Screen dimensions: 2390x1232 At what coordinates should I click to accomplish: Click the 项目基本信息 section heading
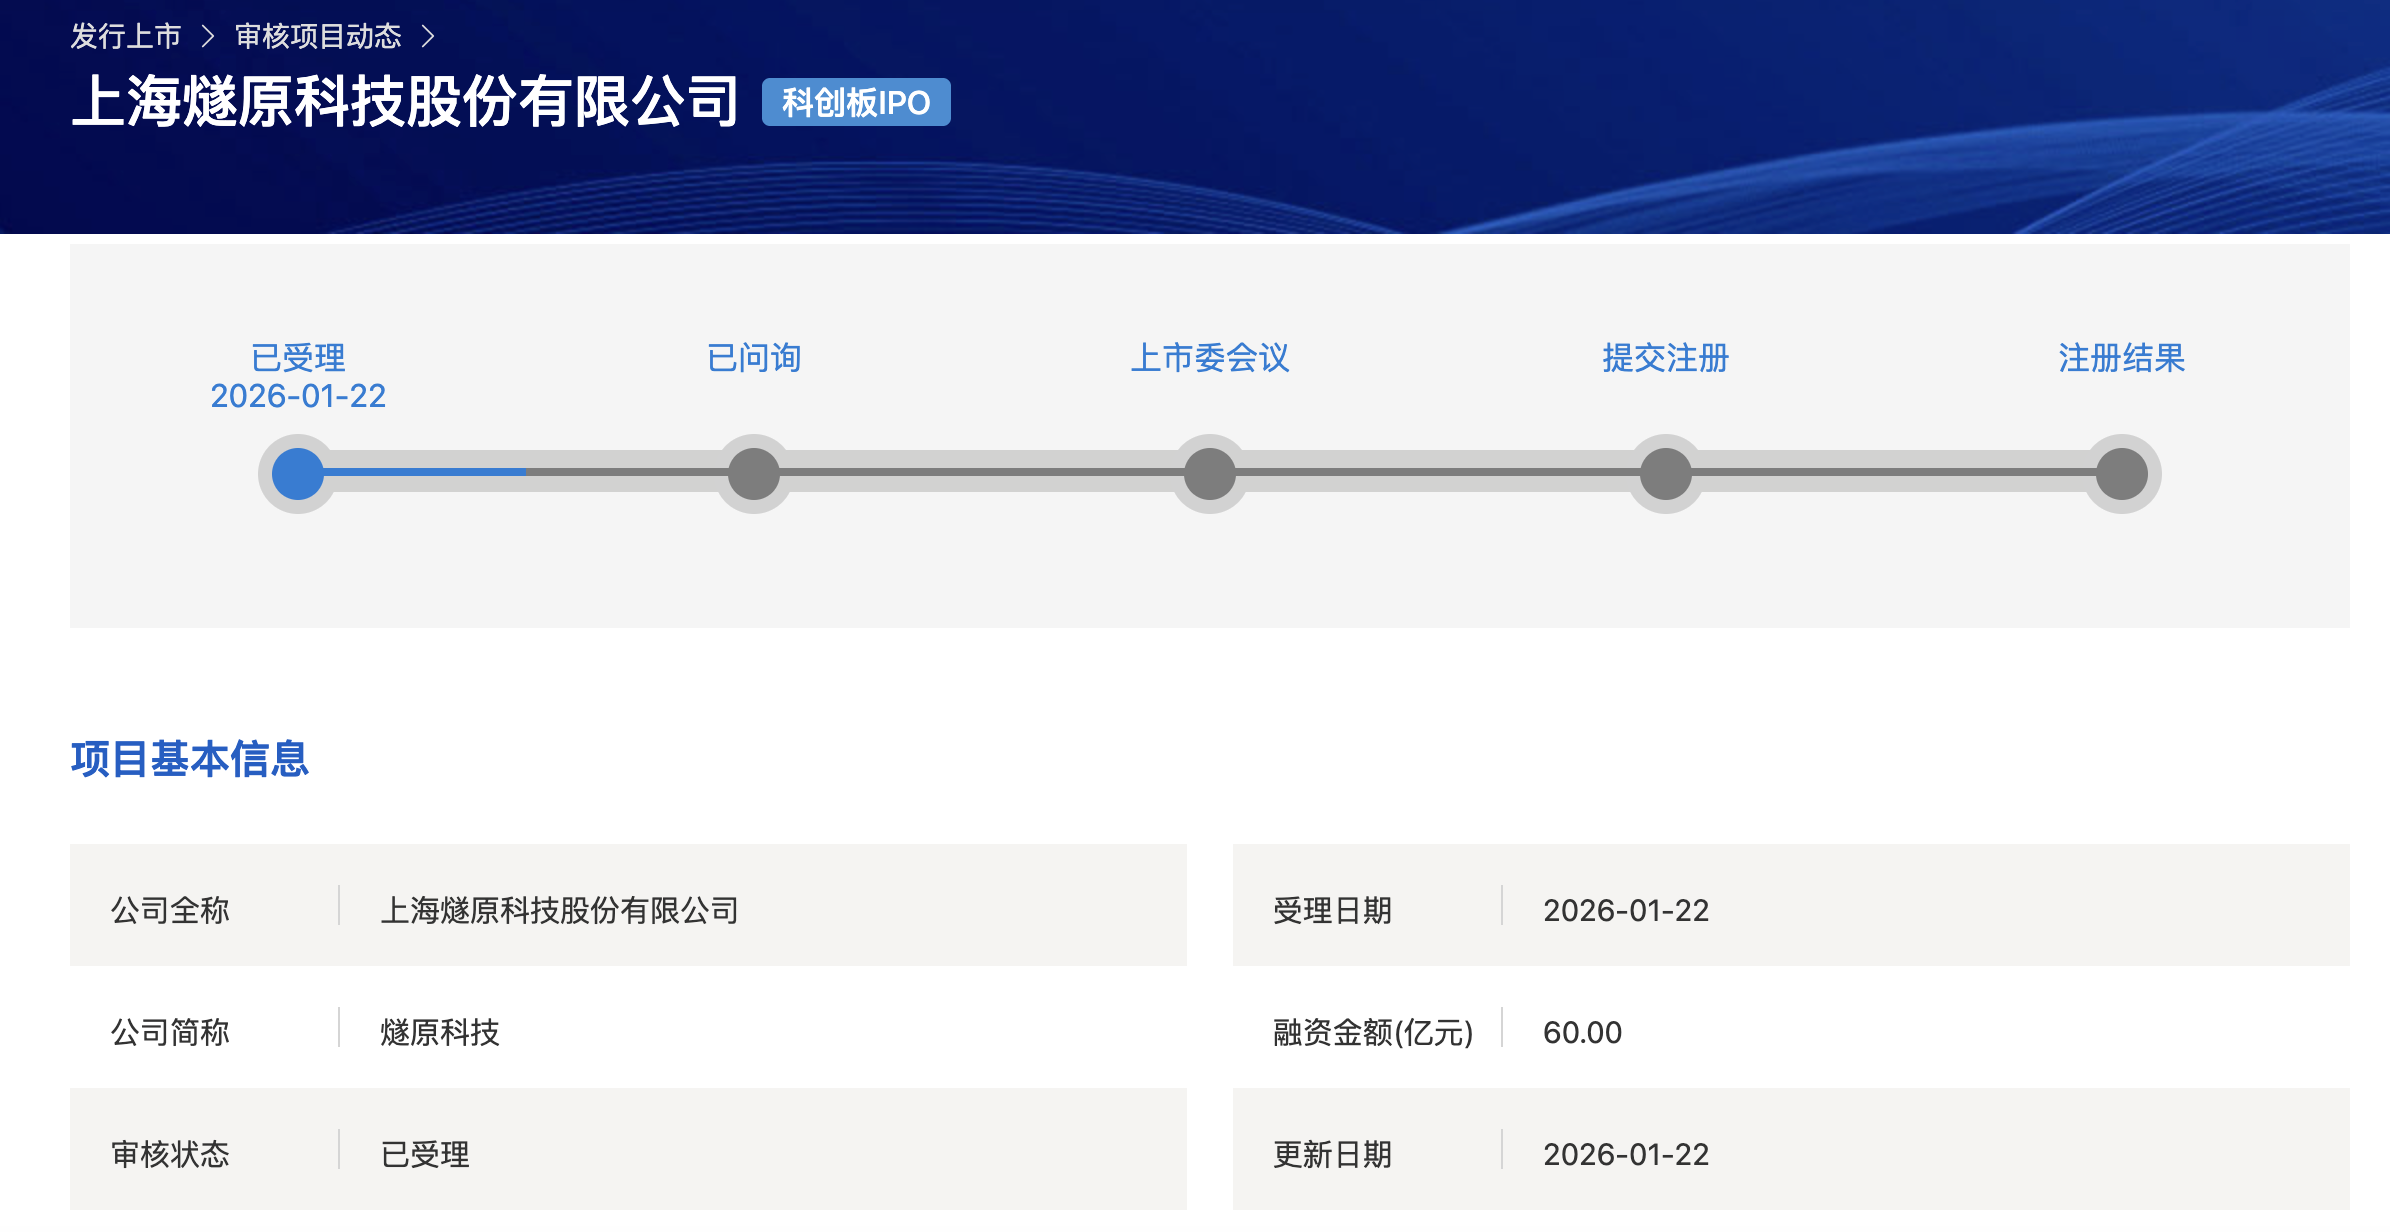tap(190, 759)
